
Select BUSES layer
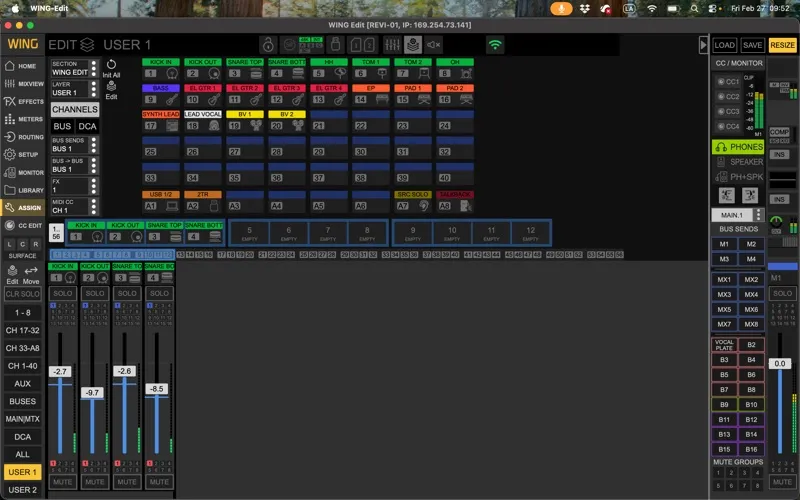(22, 402)
